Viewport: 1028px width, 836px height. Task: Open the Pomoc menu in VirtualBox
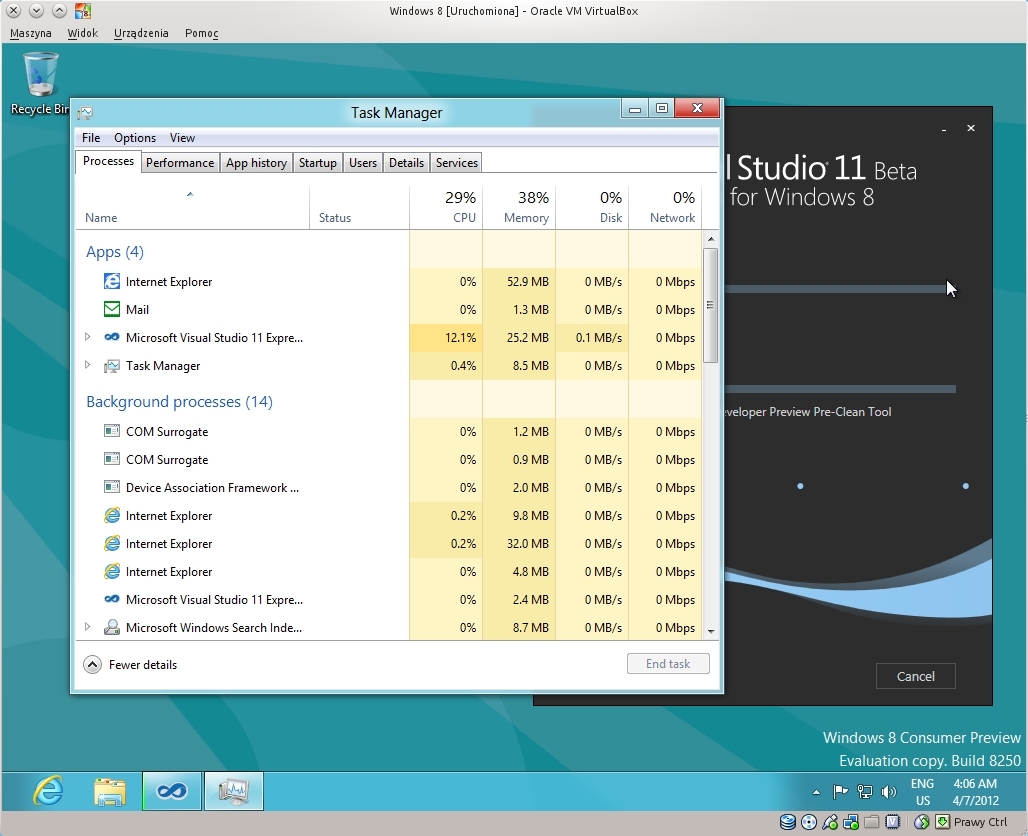201,33
